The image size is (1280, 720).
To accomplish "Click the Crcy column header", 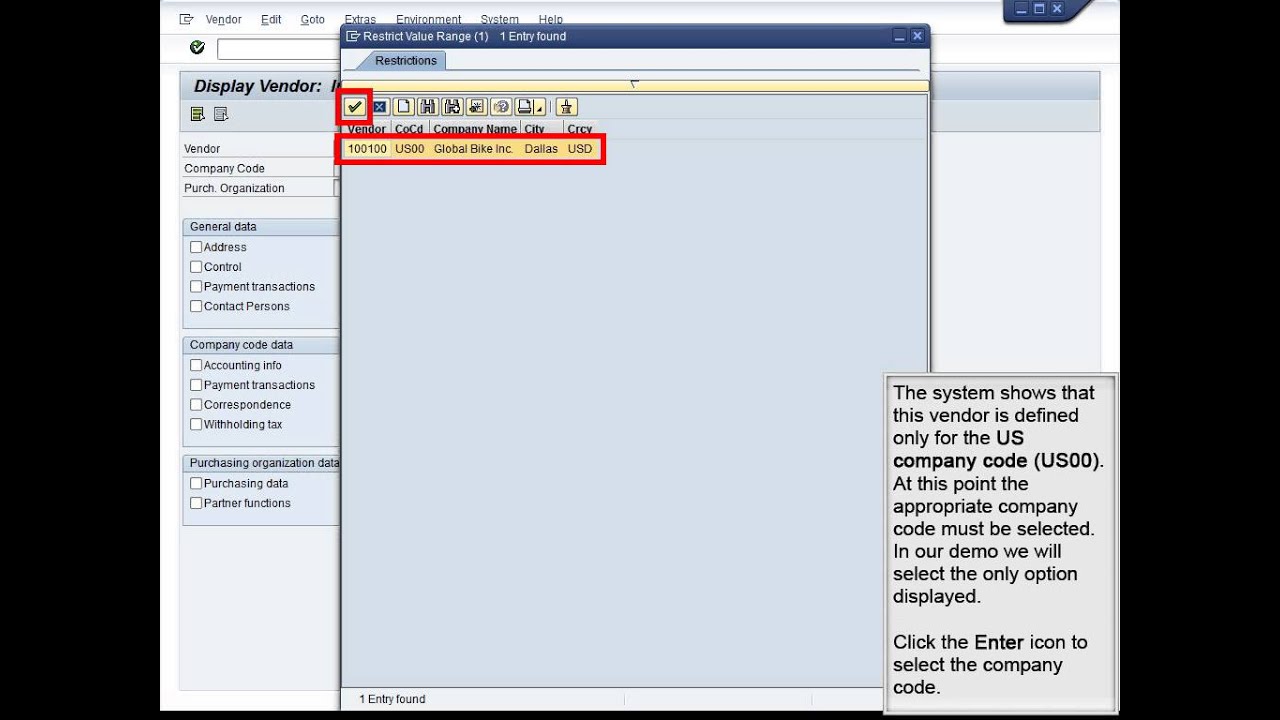I will (x=580, y=129).
